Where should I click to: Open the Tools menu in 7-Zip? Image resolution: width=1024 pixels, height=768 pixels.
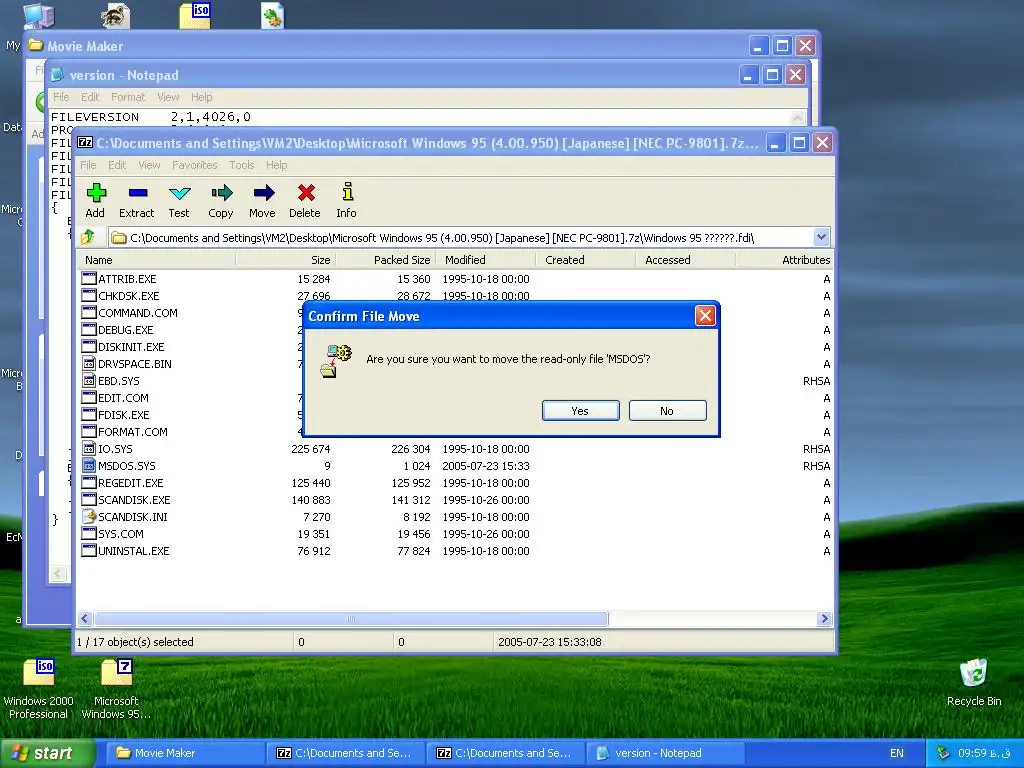242,165
